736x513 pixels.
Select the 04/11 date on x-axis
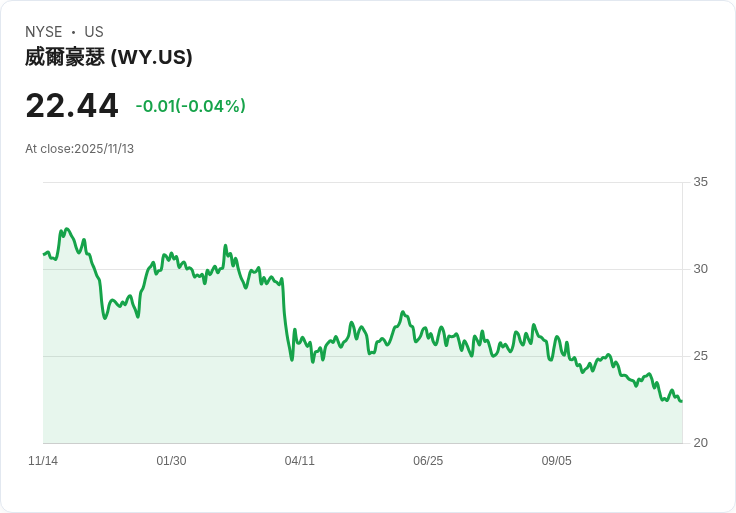point(299,461)
